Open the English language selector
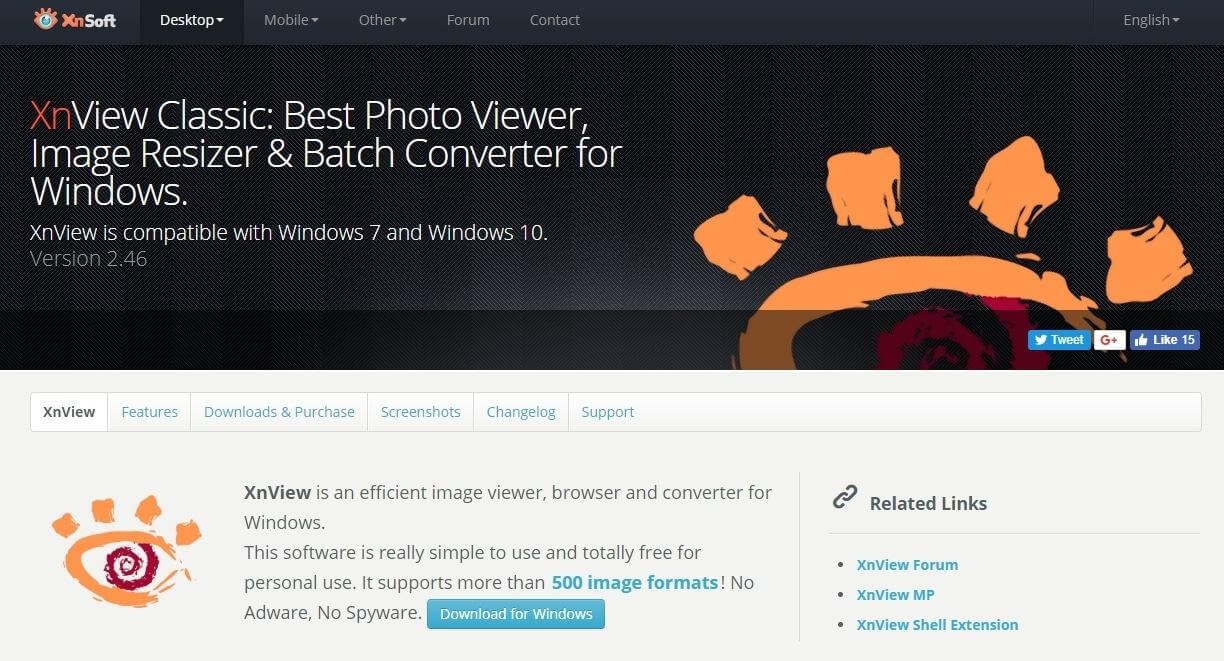The image size is (1224, 661). (1151, 20)
